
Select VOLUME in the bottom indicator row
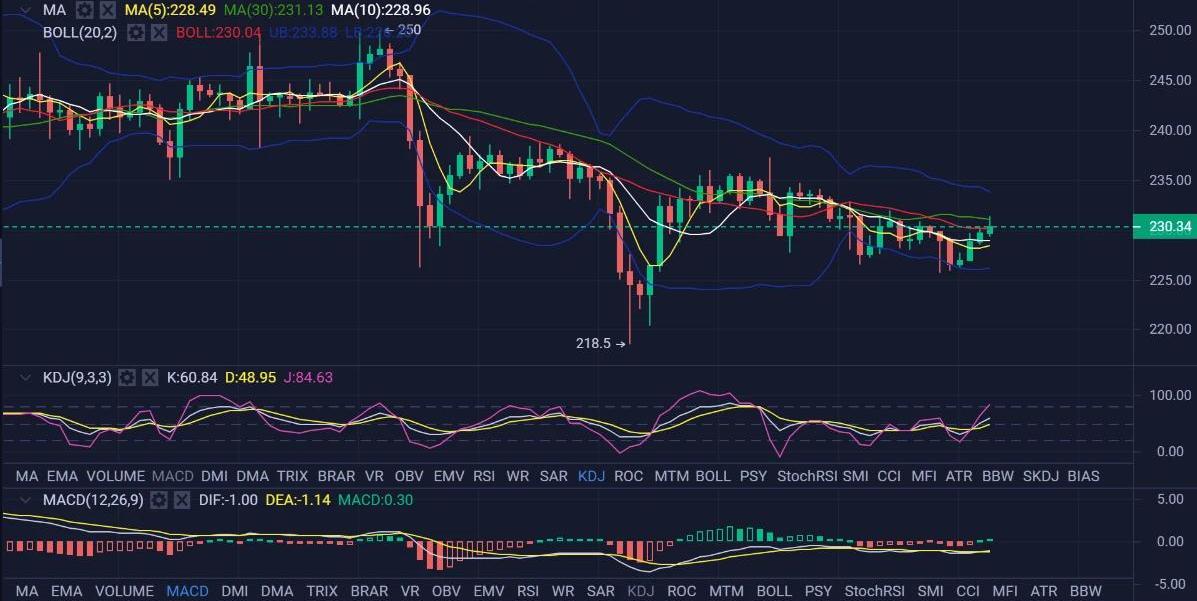124,591
